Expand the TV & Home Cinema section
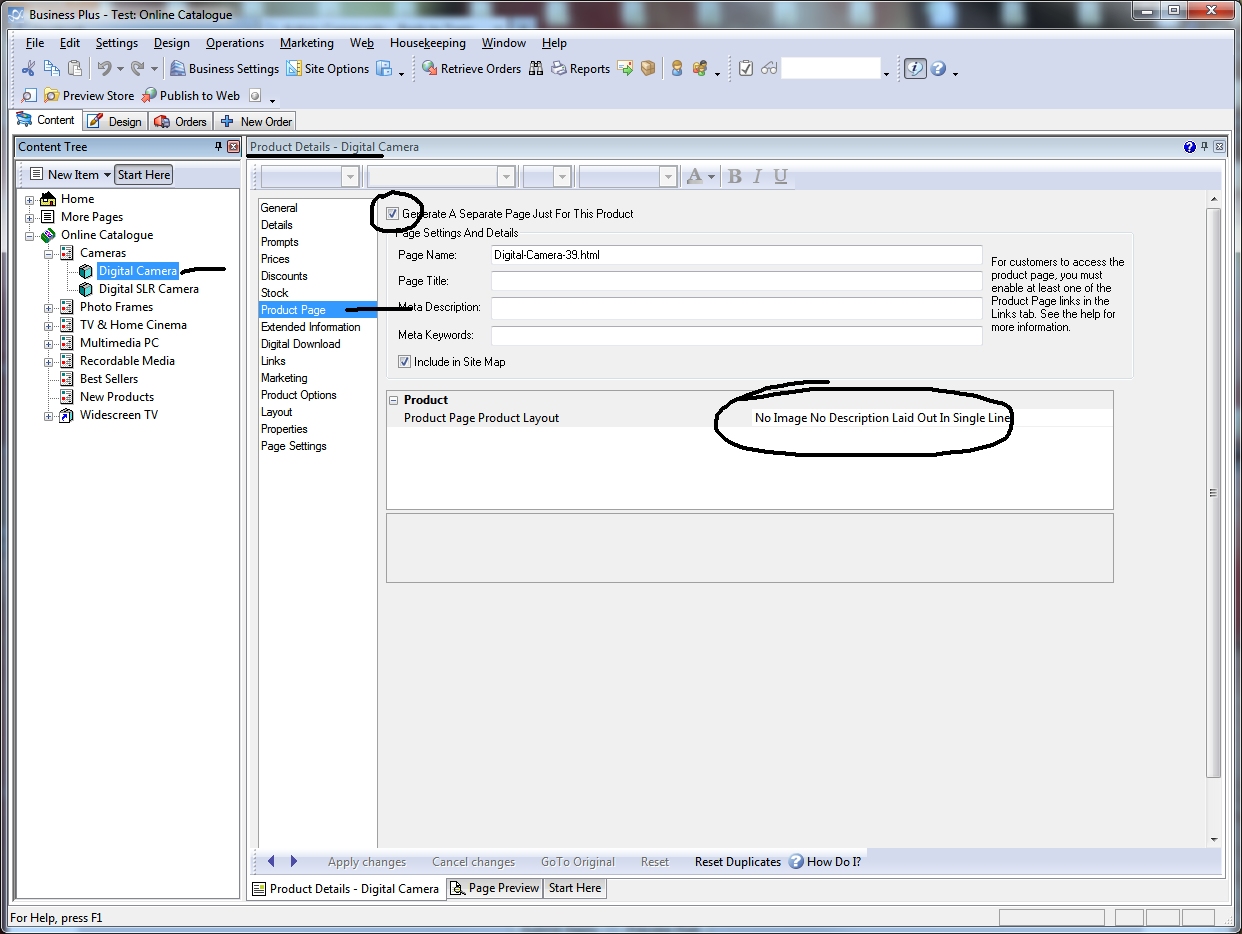Screen dimensions: 1242x934 tap(48, 326)
